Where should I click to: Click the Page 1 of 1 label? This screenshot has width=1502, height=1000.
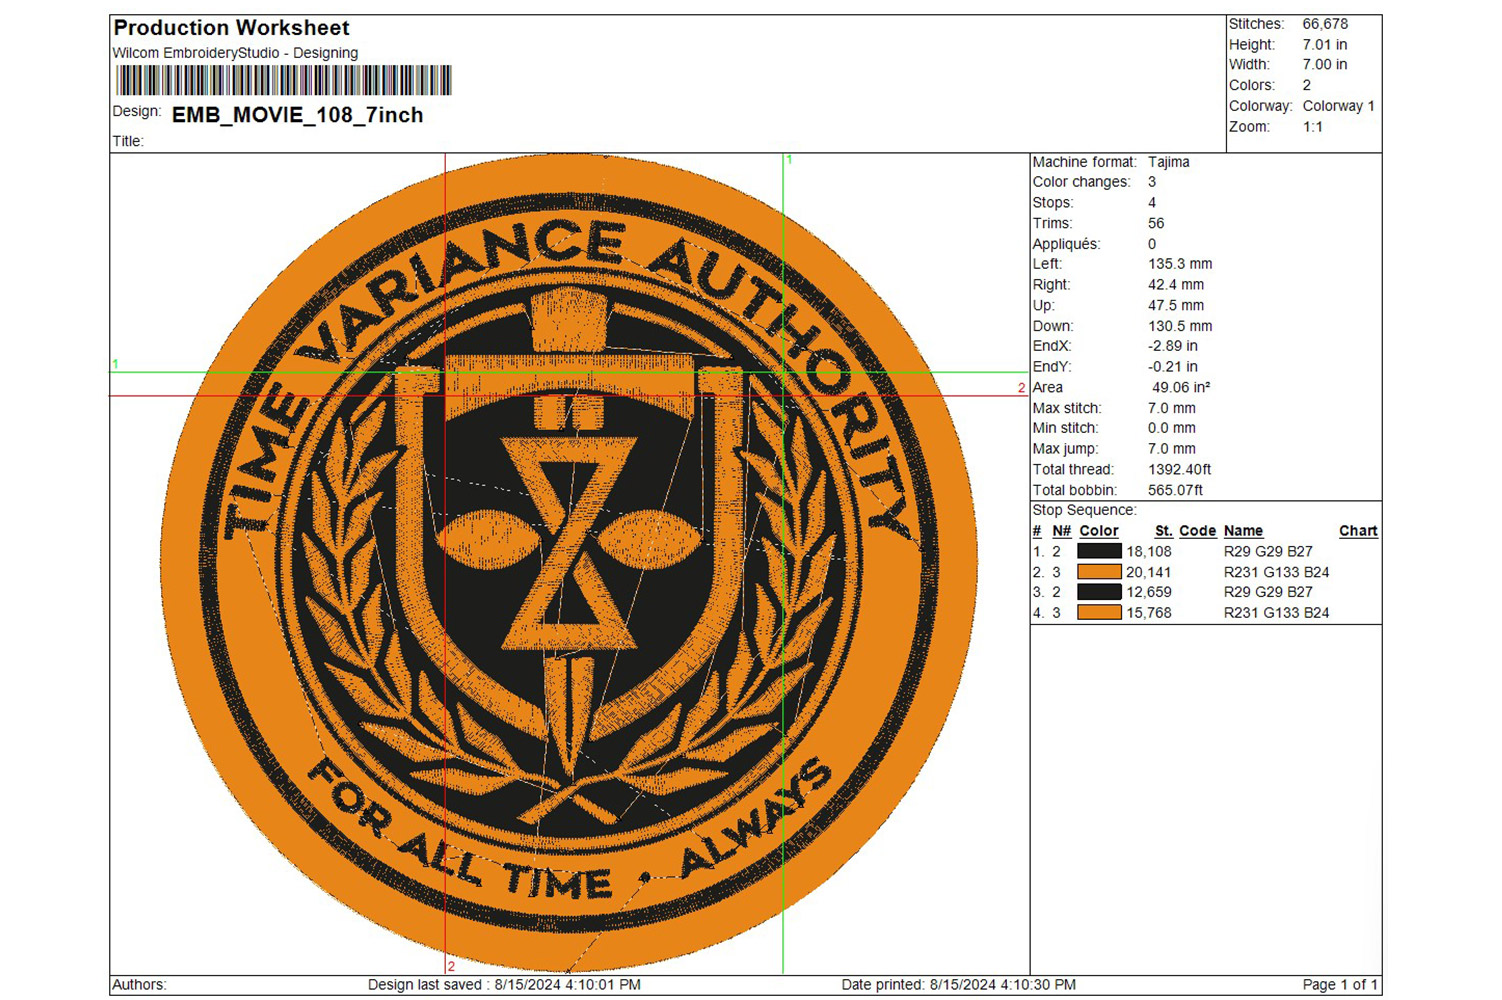click(1340, 985)
